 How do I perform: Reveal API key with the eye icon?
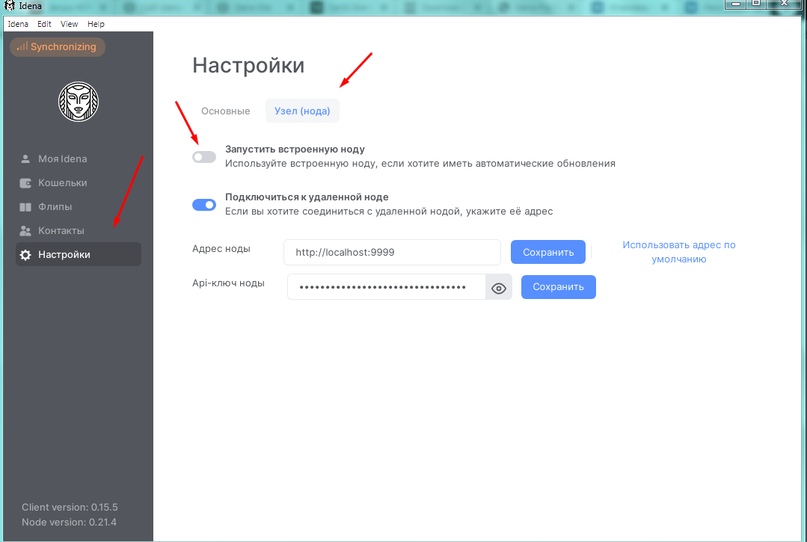[x=498, y=288]
